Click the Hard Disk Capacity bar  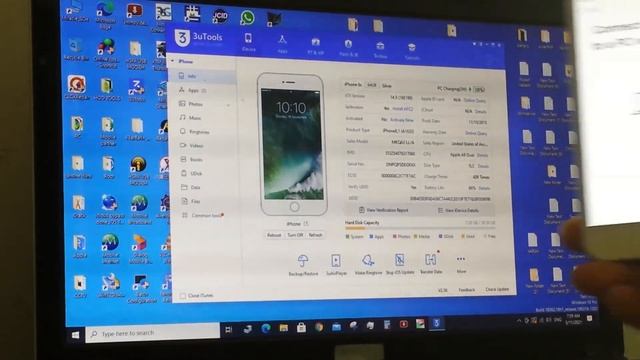point(420,229)
